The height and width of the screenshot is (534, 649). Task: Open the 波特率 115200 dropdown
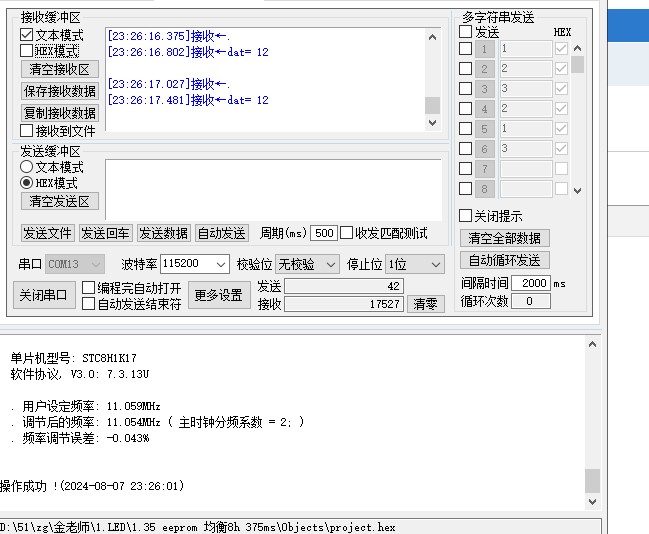click(195, 264)
